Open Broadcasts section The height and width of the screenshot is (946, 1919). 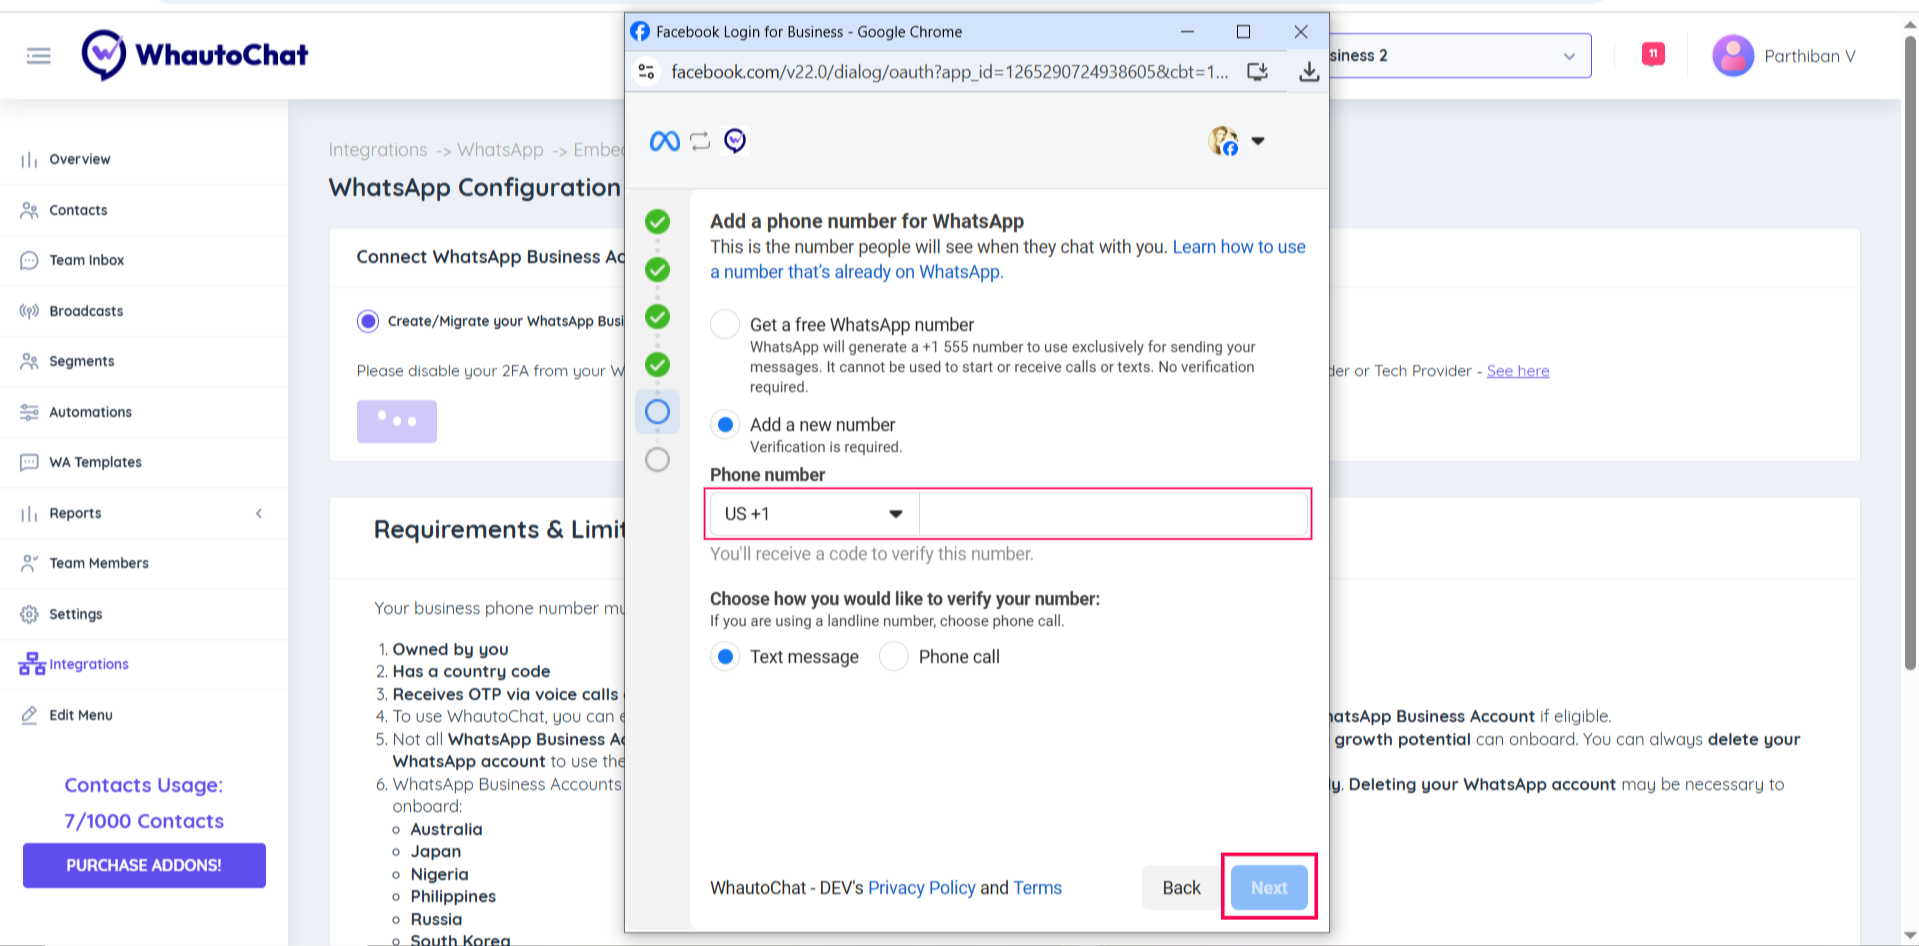click(x=86, y=311)
